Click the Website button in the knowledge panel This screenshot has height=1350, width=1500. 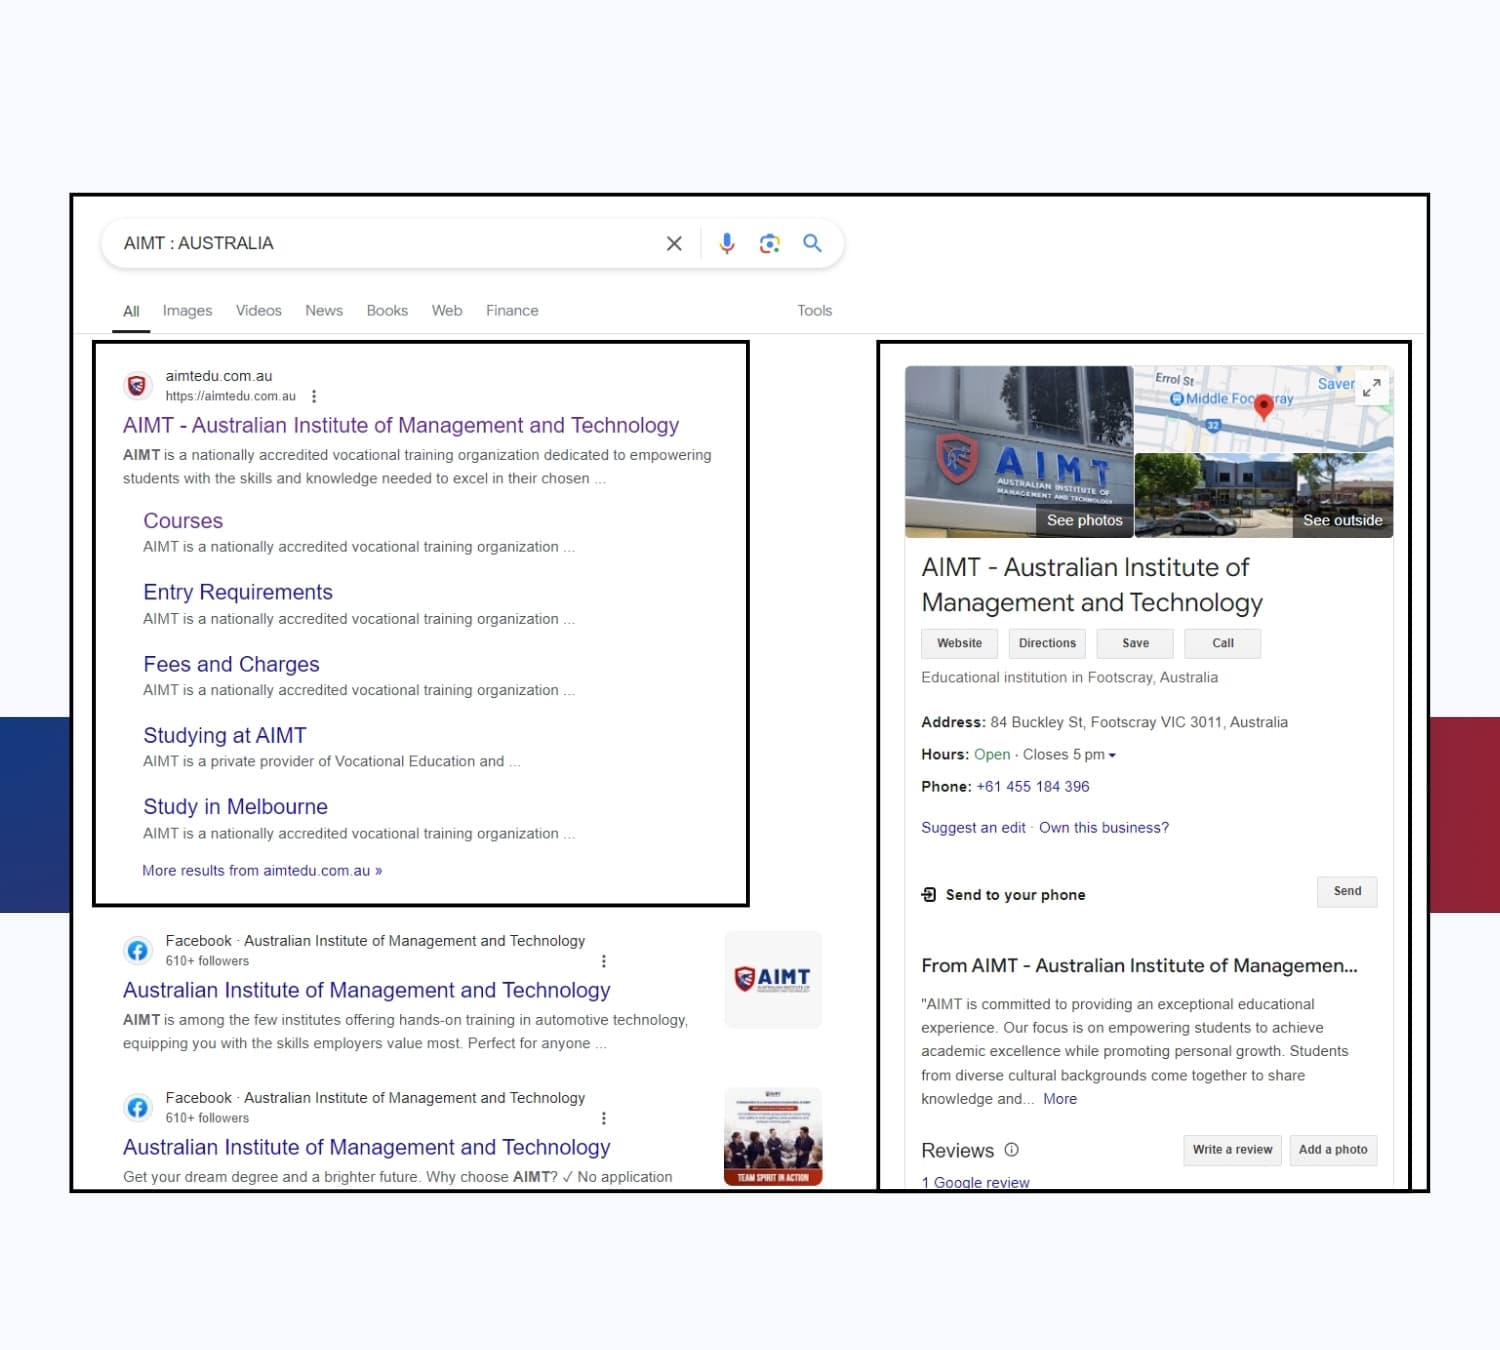click(959, 643)
